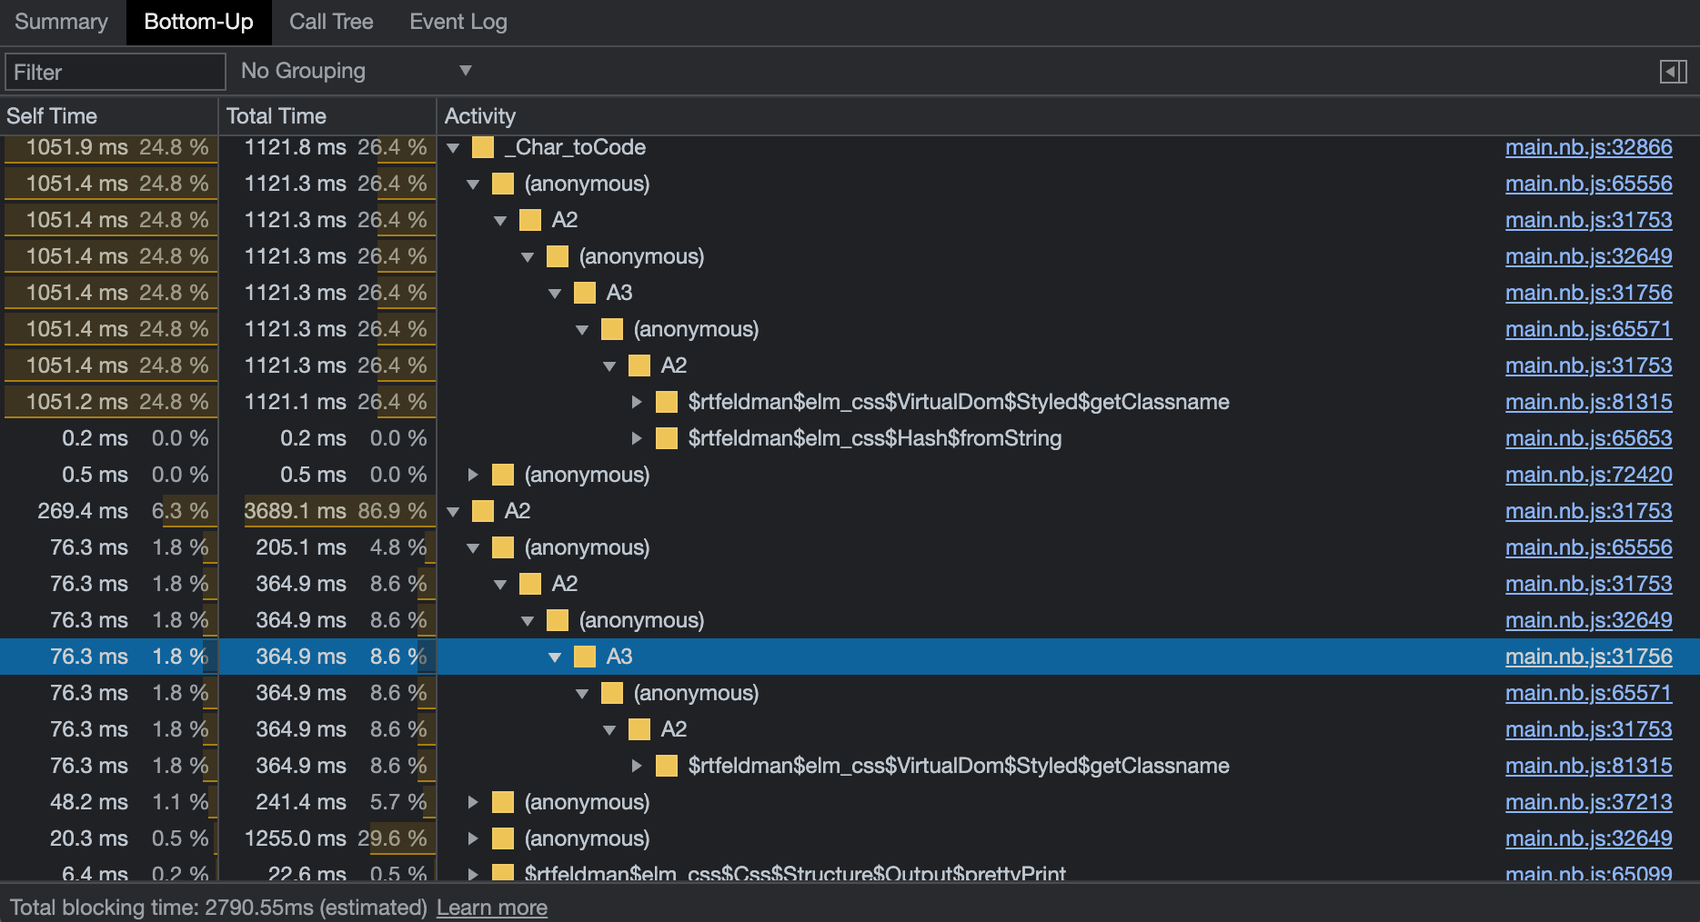Viewport: 1700px width, 922px height.
Task: Open link main.nb.js:65653
Action: click(x=1588, y=438)
